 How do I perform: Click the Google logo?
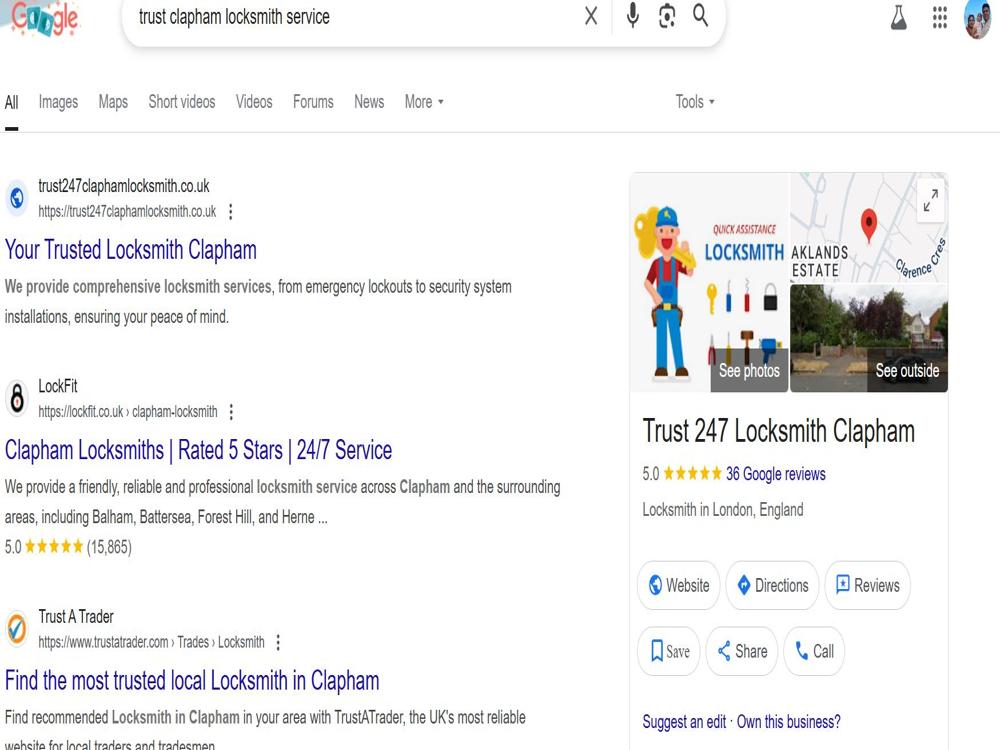point(44,18)
